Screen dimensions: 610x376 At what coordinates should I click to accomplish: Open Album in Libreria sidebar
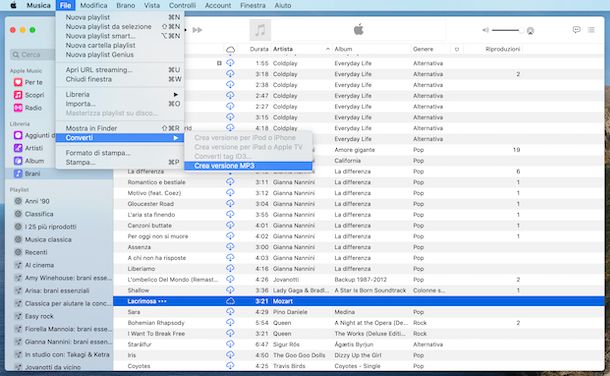pos(34,161)
